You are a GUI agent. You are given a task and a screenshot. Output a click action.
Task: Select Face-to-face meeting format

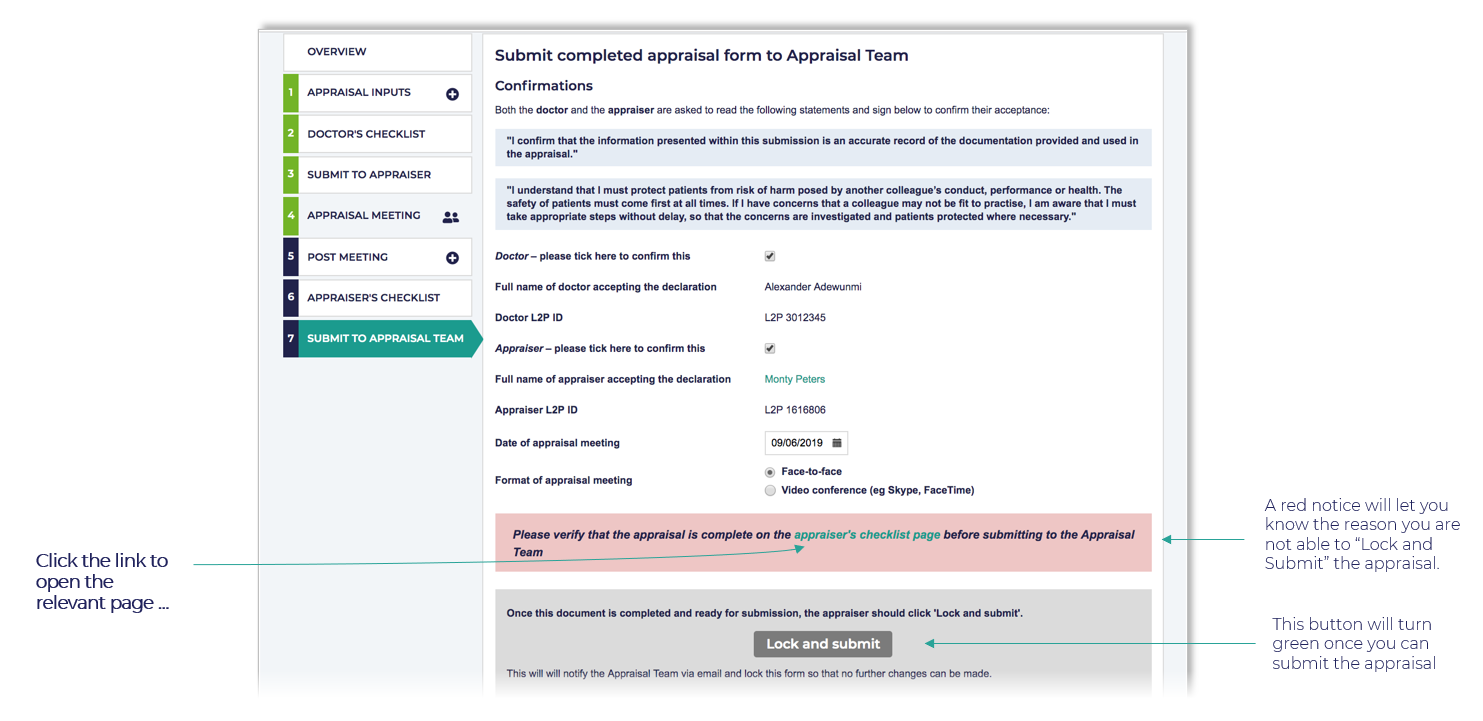coord(770,472)
